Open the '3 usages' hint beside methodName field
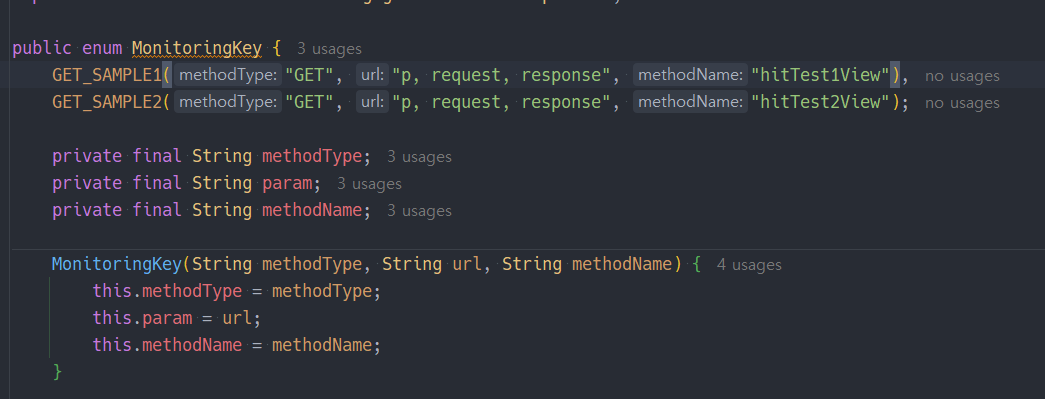The height and width of the screenshot is (399, 1045). [x=419, y=211]
